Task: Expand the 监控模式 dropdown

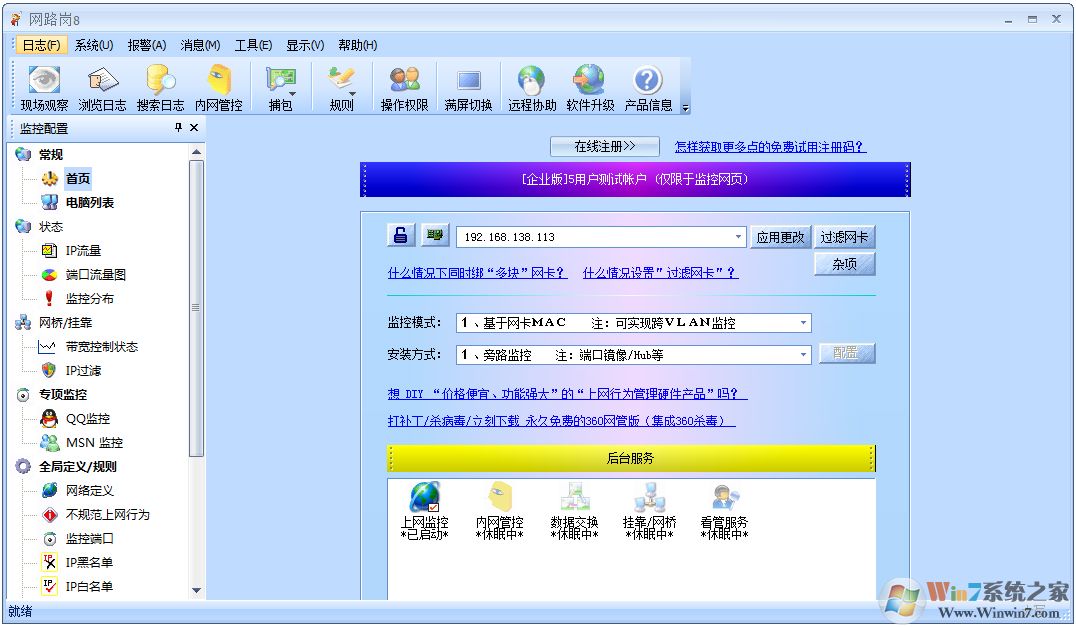Action: pyautogui.click(x=803, y=322)
